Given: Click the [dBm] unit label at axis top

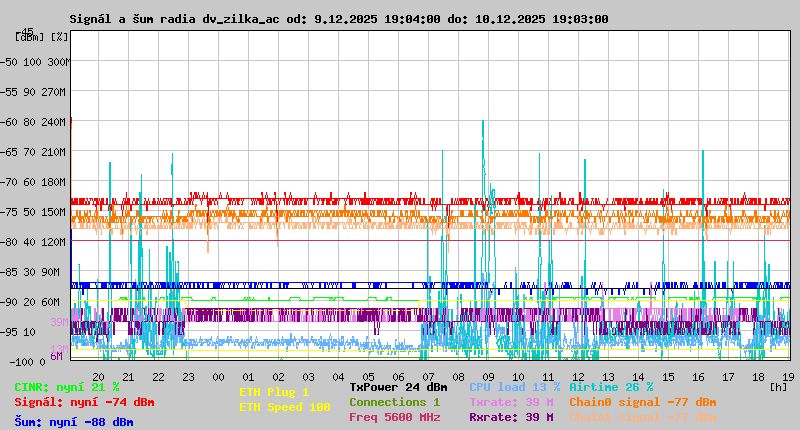Looking at the screenshot, I should (28, 36).
